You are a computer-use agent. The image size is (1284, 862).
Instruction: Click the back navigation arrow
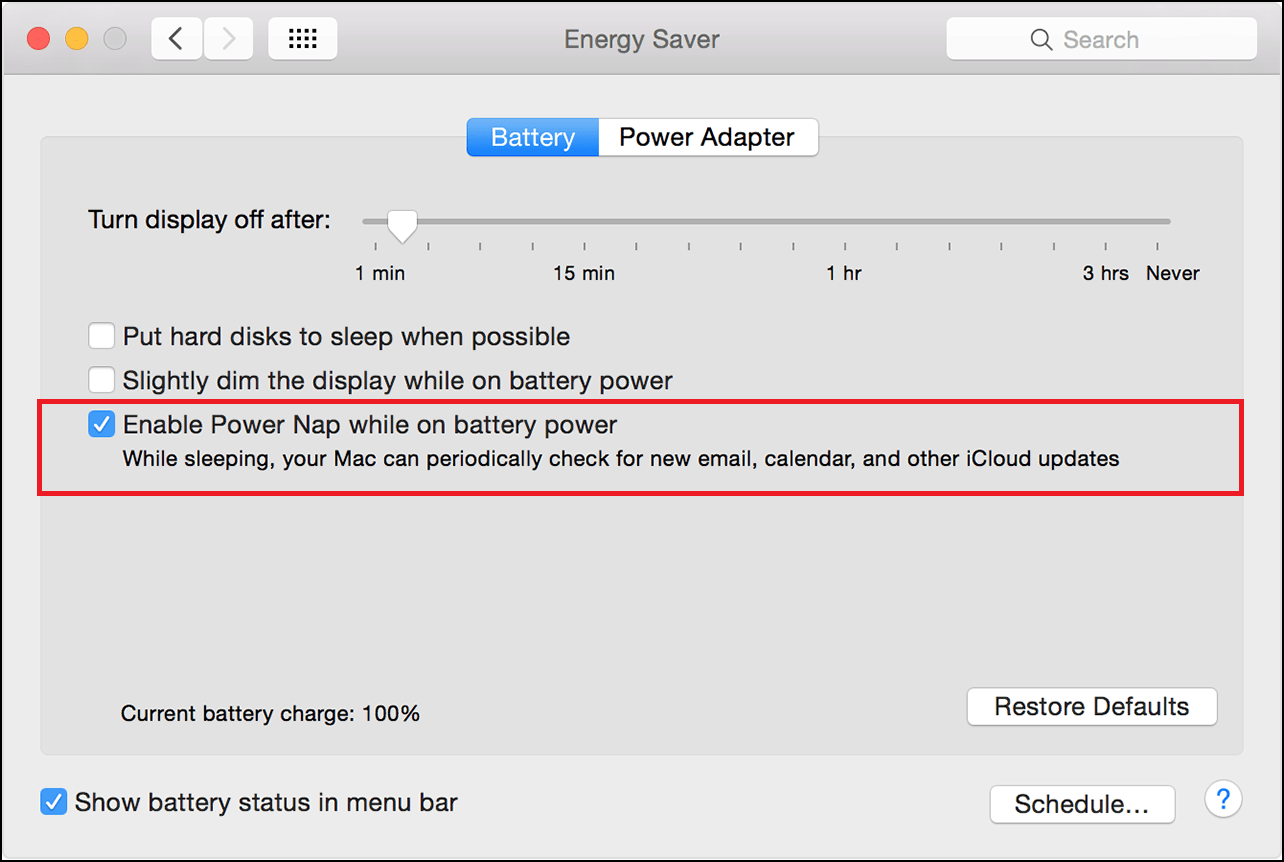coord(177,37)
